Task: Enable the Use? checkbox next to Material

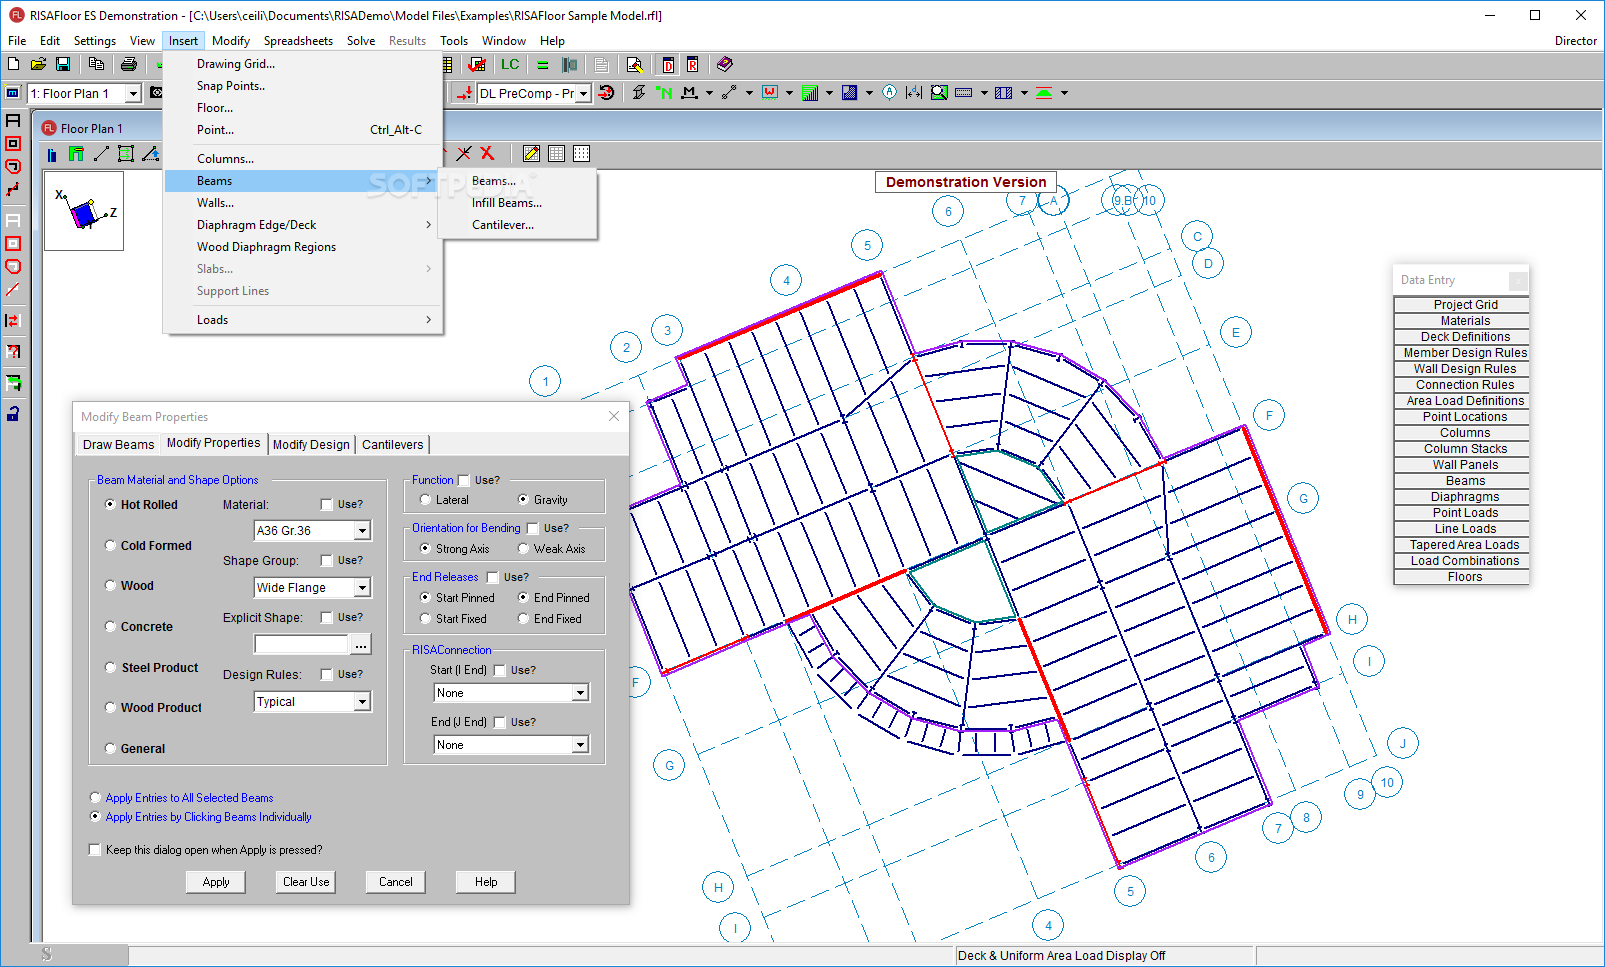Action: (326, 505)
